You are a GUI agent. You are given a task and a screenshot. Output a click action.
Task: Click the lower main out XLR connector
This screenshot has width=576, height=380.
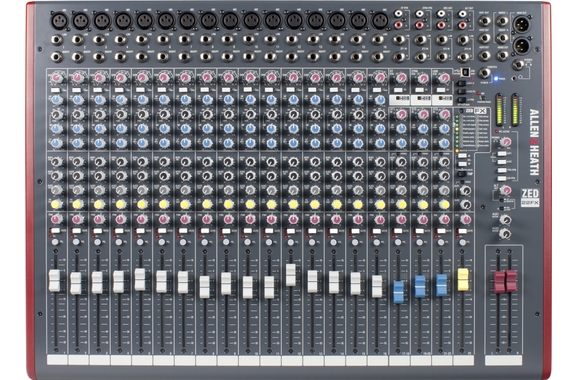(x=522, y=45)
